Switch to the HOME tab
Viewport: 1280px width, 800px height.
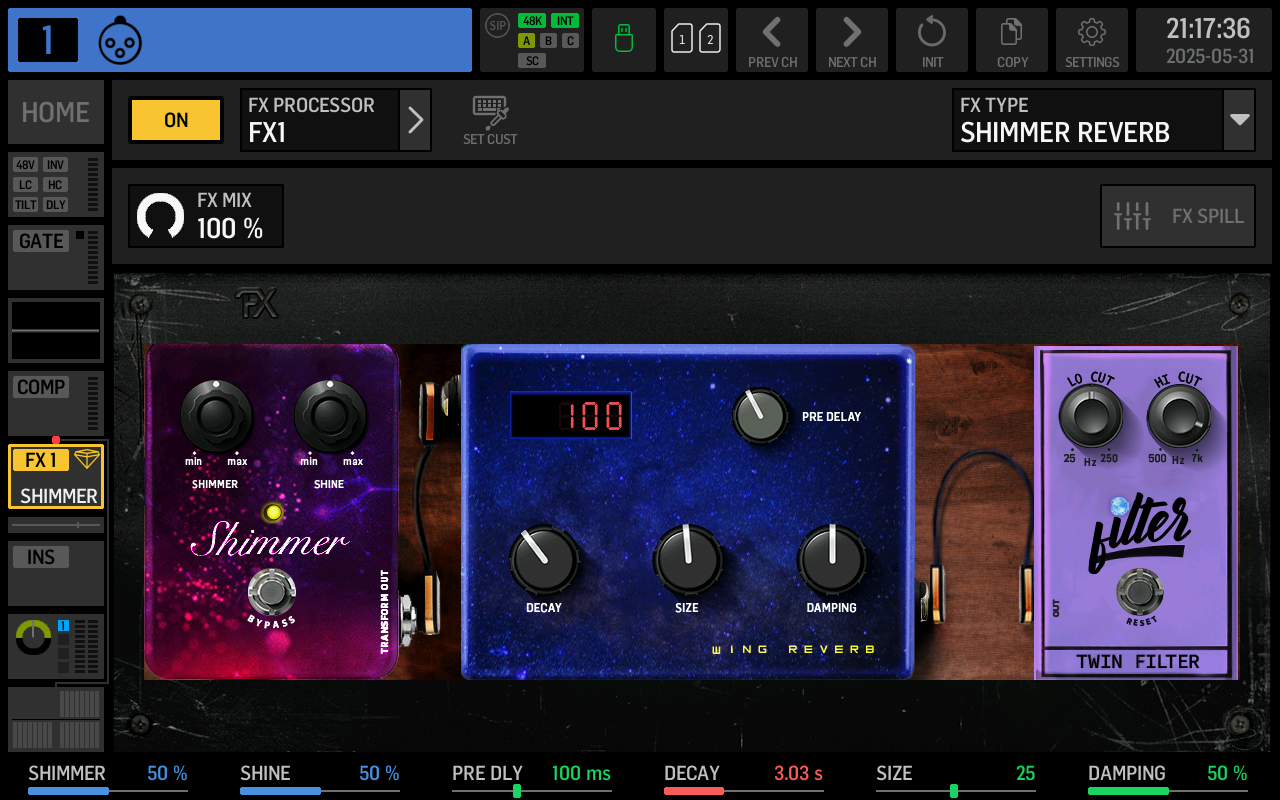[x=55, y=112]
